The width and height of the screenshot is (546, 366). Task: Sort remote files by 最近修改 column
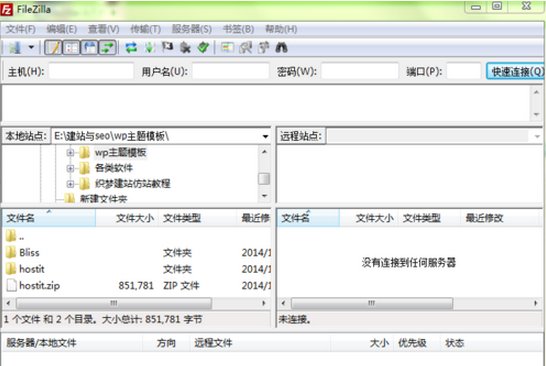pos(500,218)
